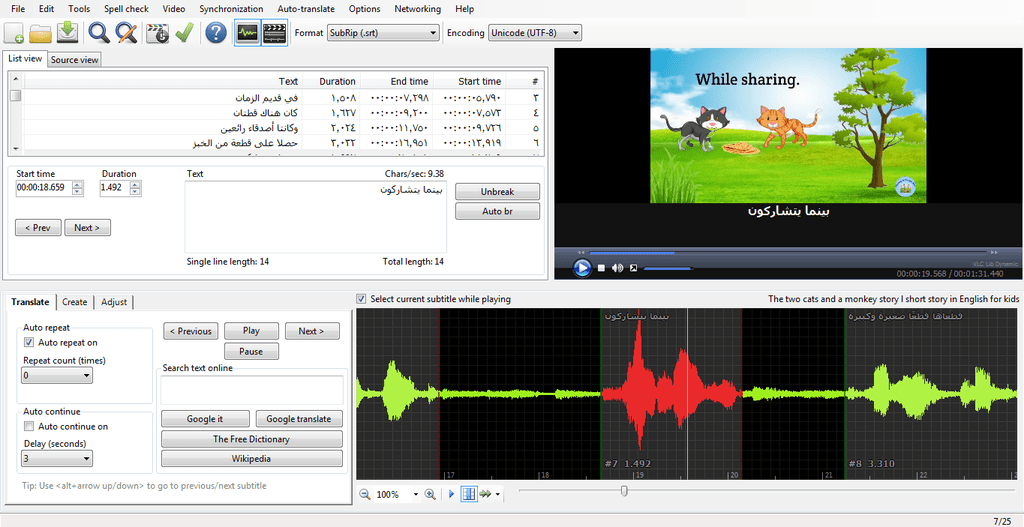Click the video seek progress bar
This screenshot has width=1024, height=527.
click(789, 253)
